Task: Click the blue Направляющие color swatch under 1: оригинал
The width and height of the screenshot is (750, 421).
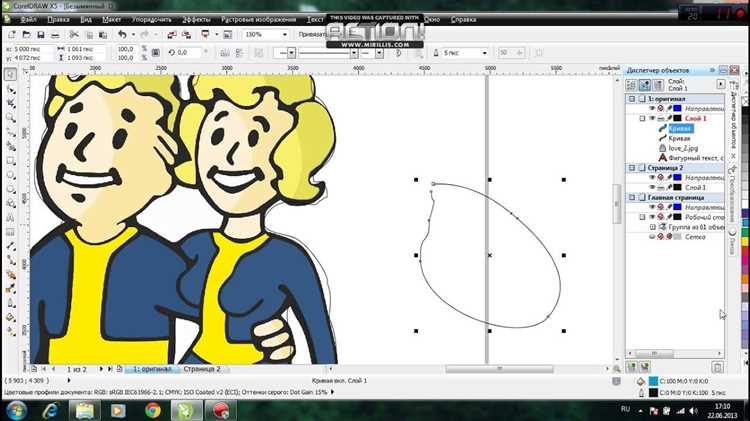Action: coord(677,109)
